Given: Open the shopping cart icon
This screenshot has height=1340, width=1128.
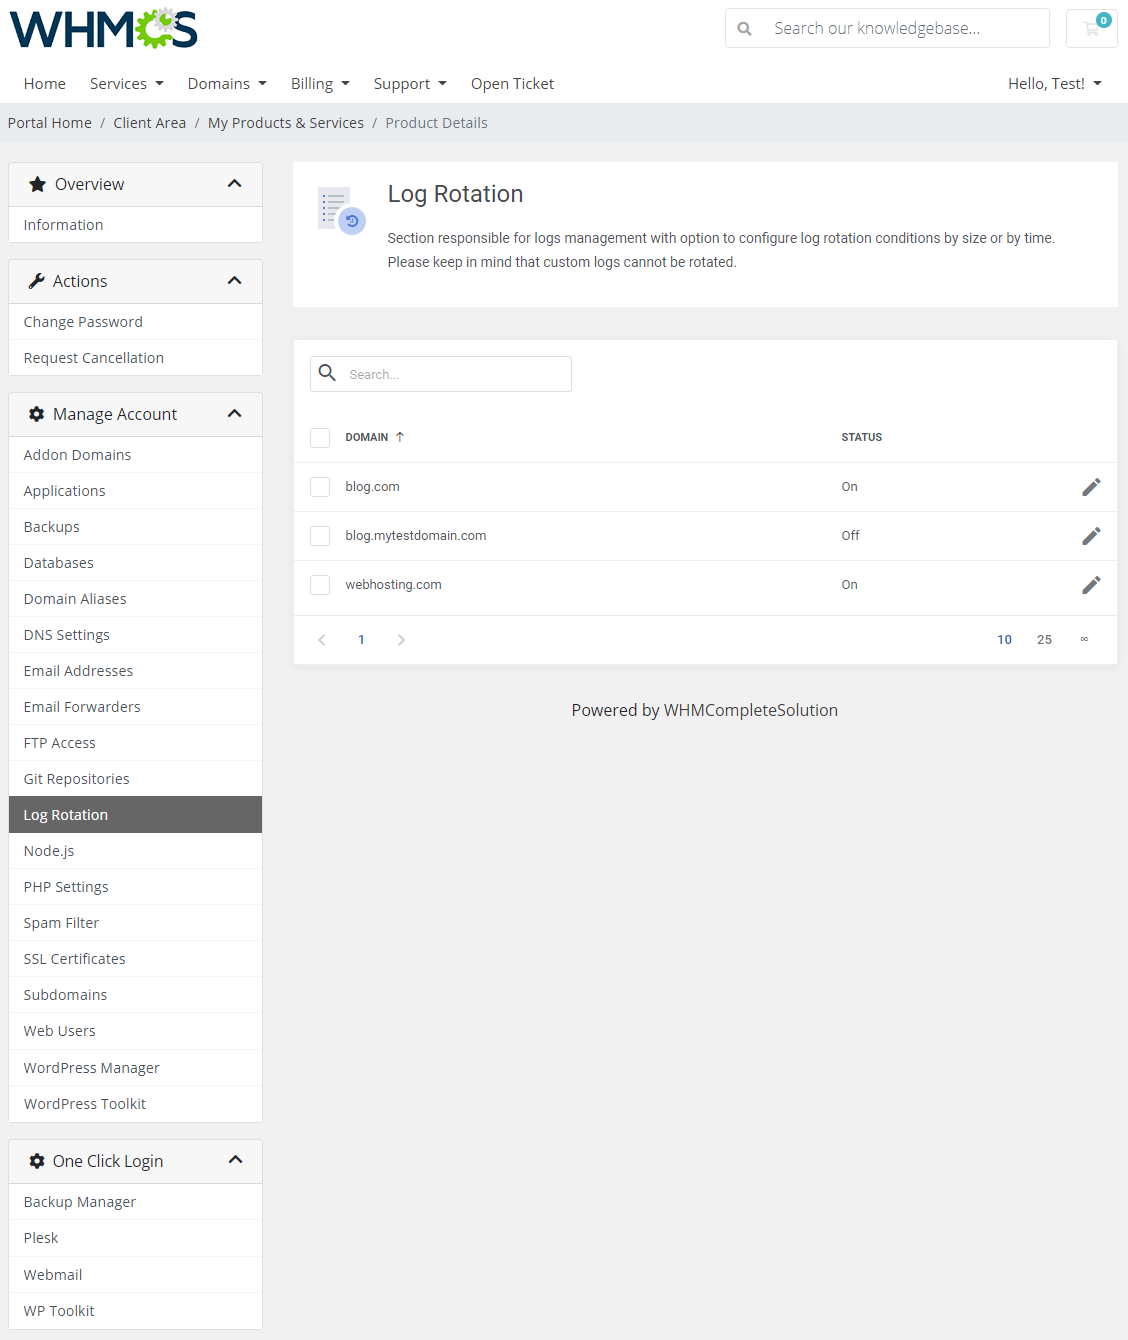Looking at the screenshot, I should (x=1091, y=29).
